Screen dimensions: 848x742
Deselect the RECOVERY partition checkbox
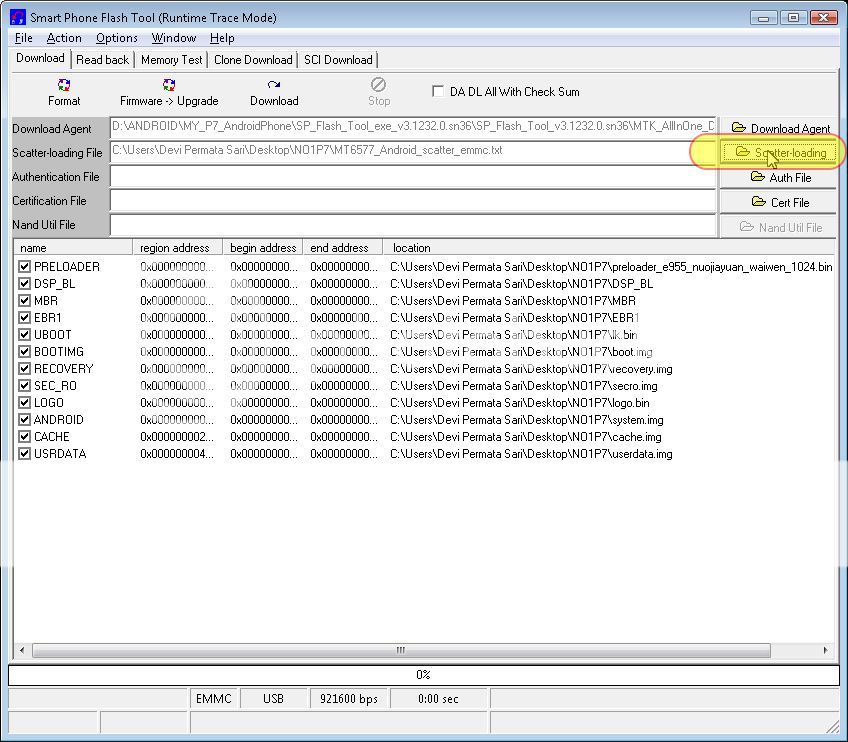pyautogui.click(x=25, y=369)
